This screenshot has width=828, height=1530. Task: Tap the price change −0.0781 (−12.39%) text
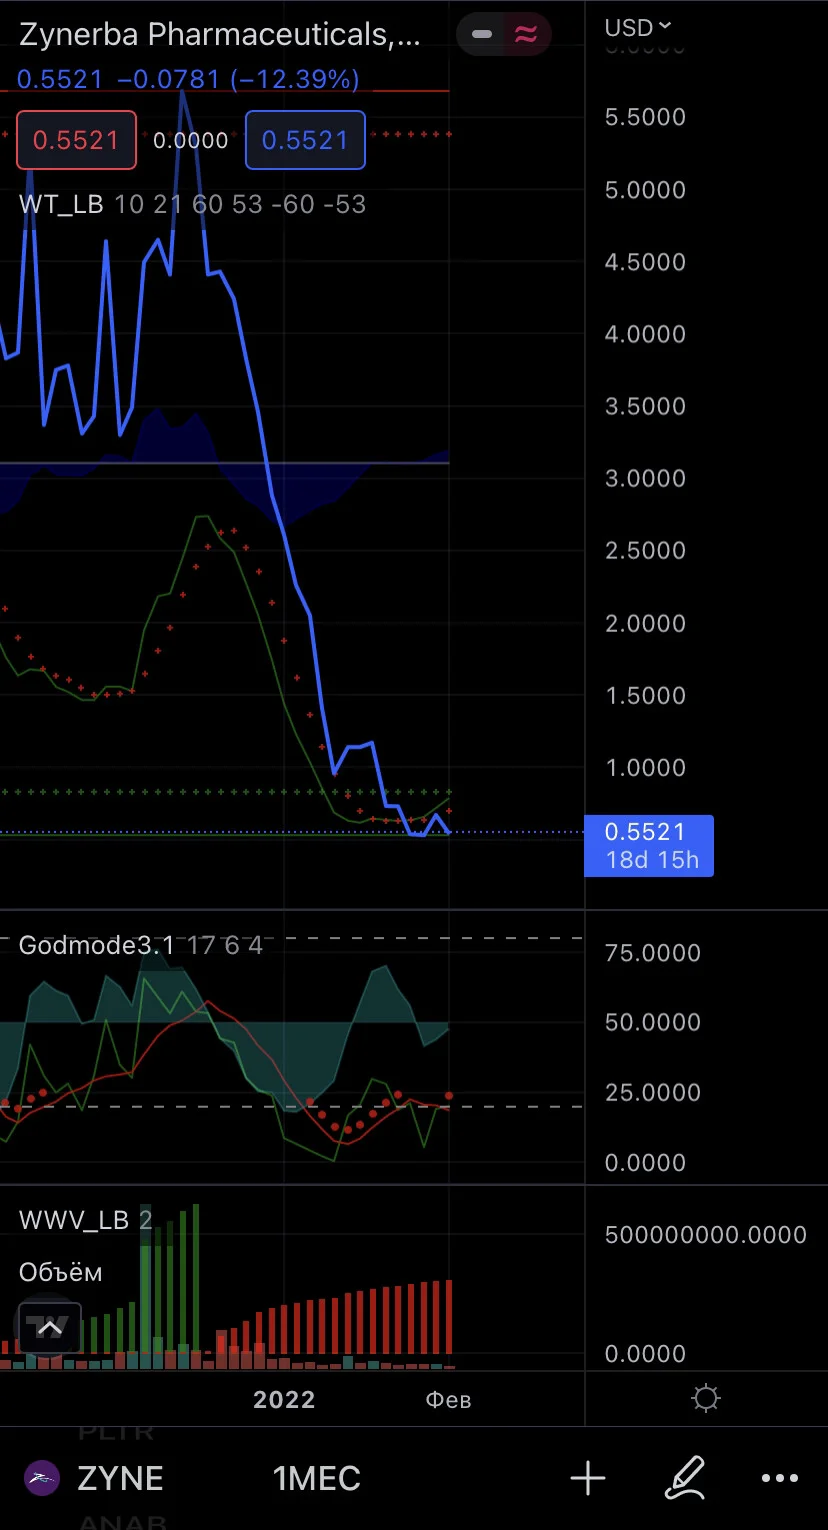point(238,79)
